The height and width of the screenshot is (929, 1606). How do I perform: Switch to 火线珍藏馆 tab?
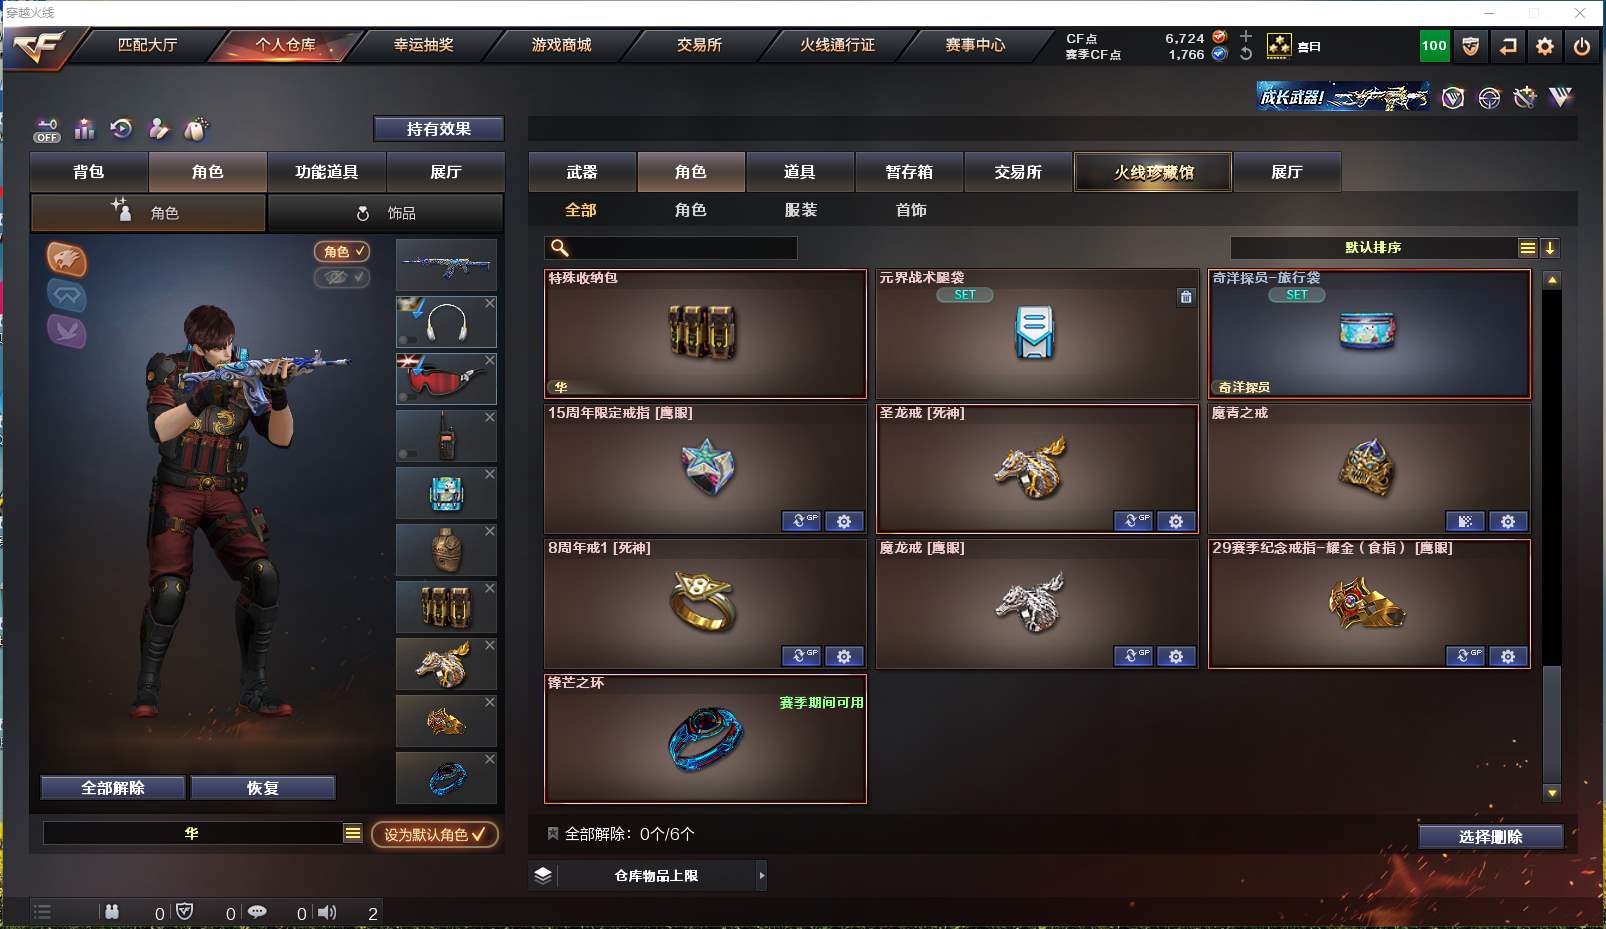coord(1154,172)
